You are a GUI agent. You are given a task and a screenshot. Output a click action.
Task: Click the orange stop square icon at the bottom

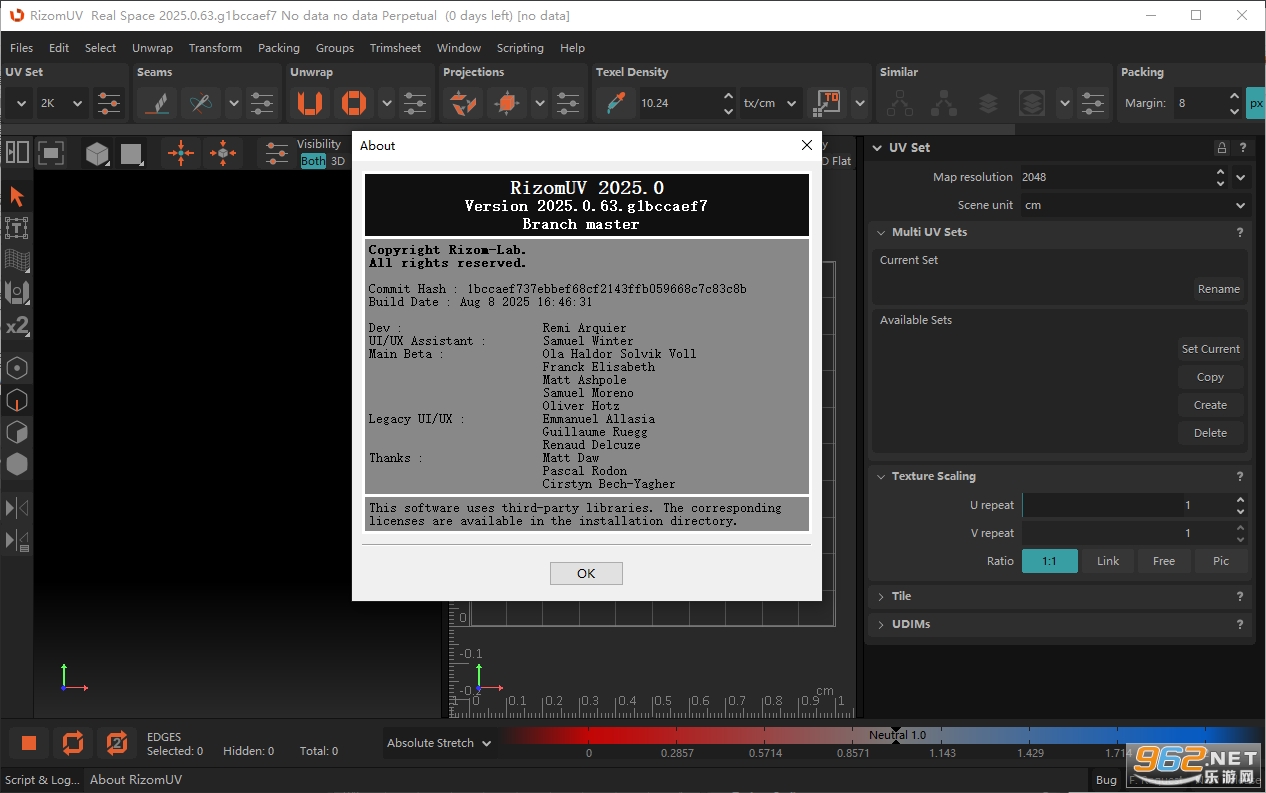(29, 742)
